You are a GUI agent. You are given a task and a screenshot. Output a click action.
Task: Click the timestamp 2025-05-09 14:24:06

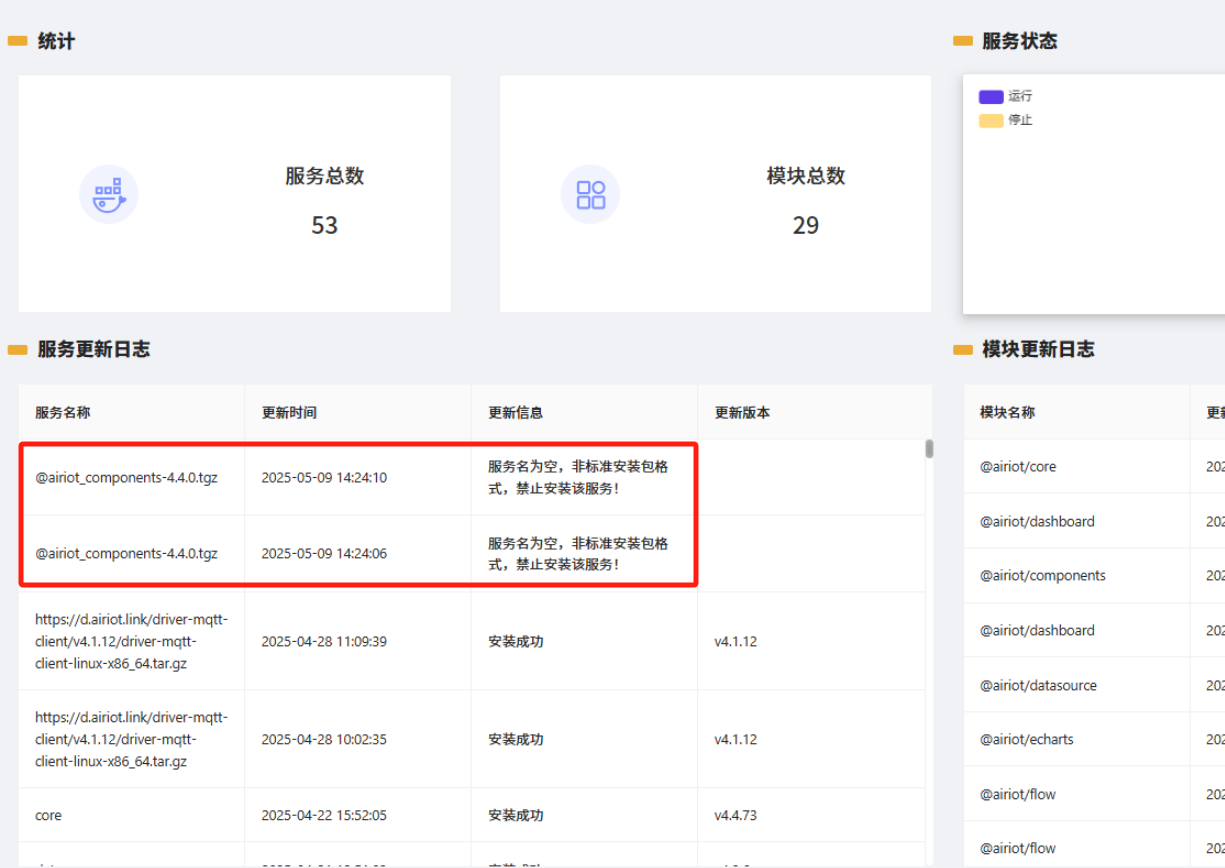tap(324, 553)
